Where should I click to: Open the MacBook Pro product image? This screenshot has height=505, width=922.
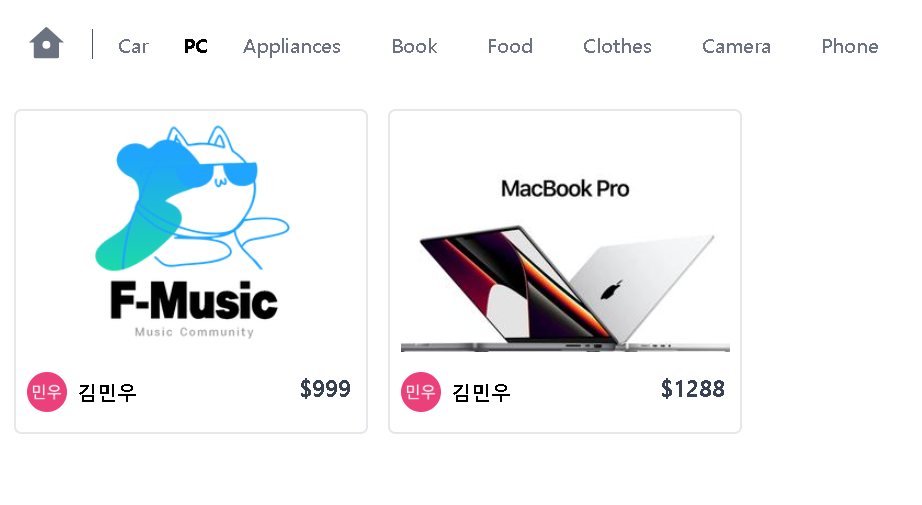click(565, 236)
